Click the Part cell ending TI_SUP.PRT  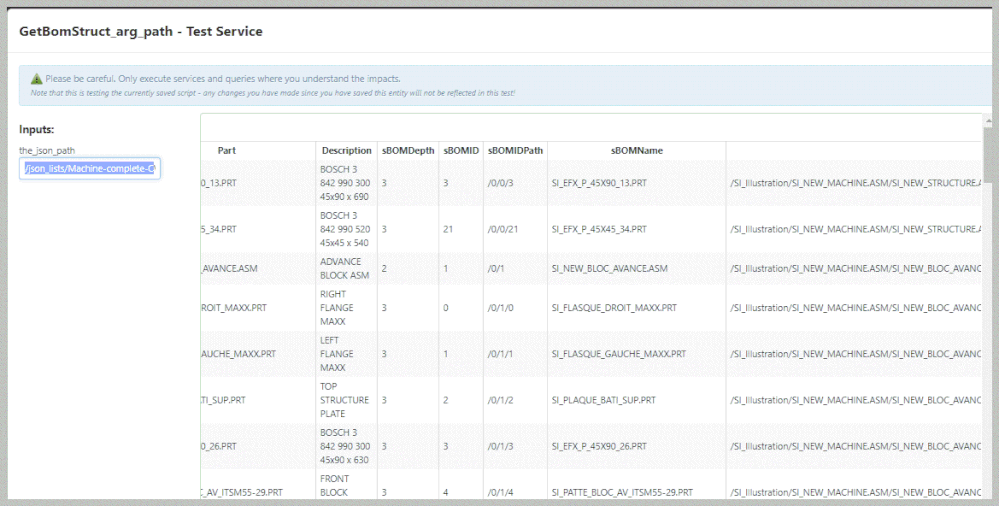coord(223,400)
